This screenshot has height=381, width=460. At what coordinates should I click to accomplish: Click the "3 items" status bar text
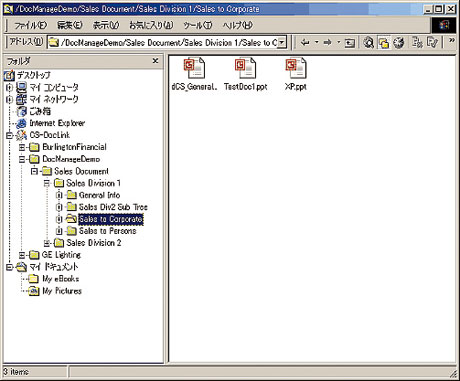click(x=16, y=371)
